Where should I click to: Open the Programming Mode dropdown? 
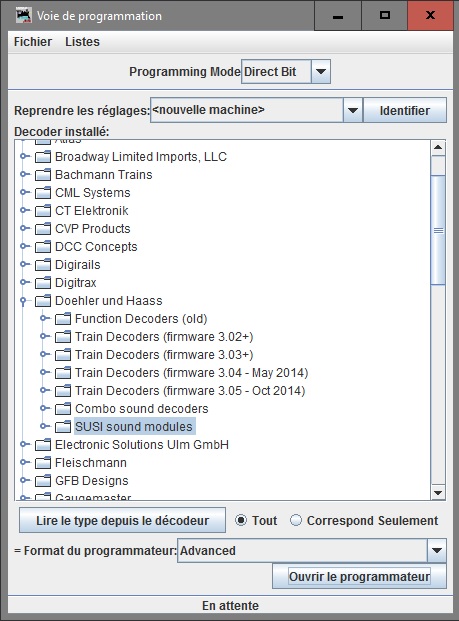pyautogui.click(x=321, y=72)
